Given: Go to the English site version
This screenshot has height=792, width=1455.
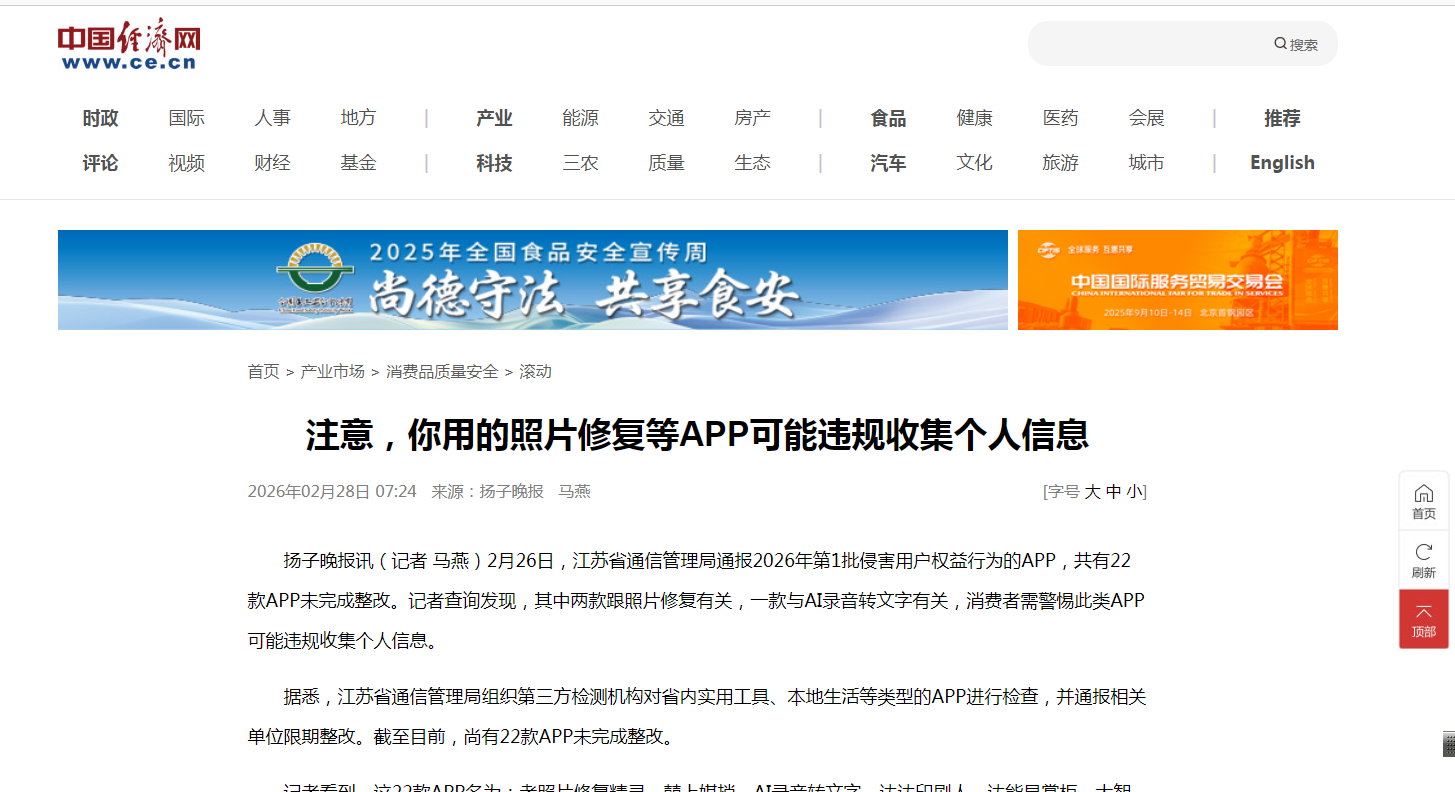Looking at the screenshot, I should 1282,163.
